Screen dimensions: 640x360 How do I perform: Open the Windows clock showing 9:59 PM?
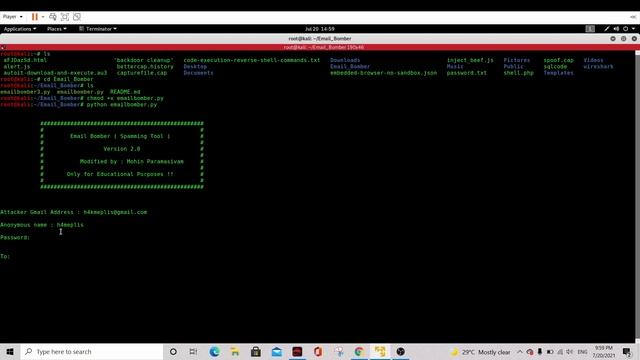click(604, 352)
